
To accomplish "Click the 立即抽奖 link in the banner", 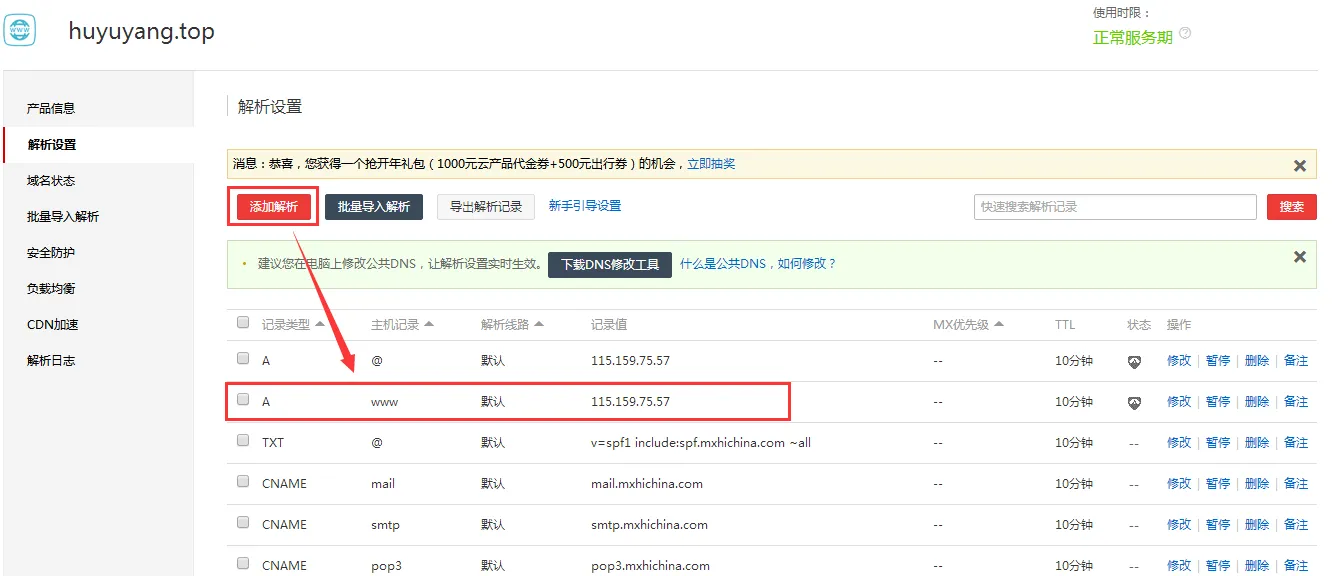I will coord(711,163).
